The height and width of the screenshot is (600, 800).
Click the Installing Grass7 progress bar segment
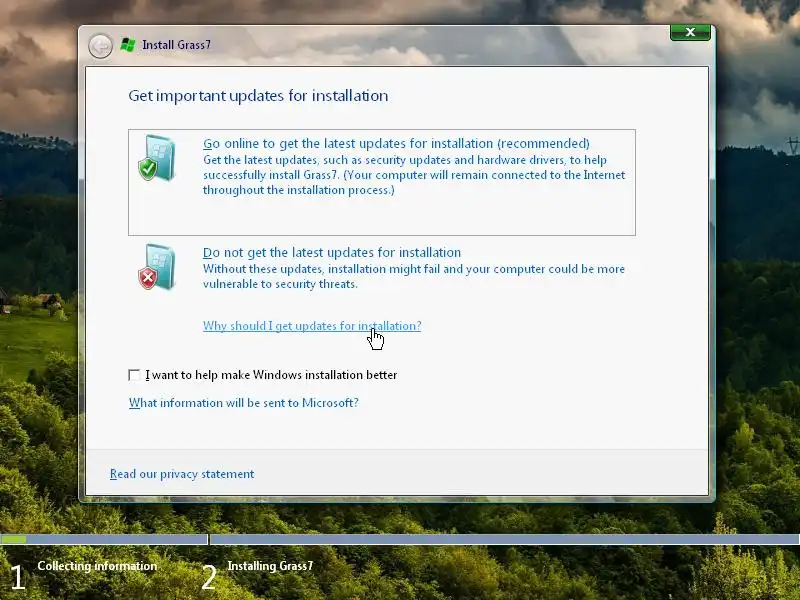click(x=505, y=539)
